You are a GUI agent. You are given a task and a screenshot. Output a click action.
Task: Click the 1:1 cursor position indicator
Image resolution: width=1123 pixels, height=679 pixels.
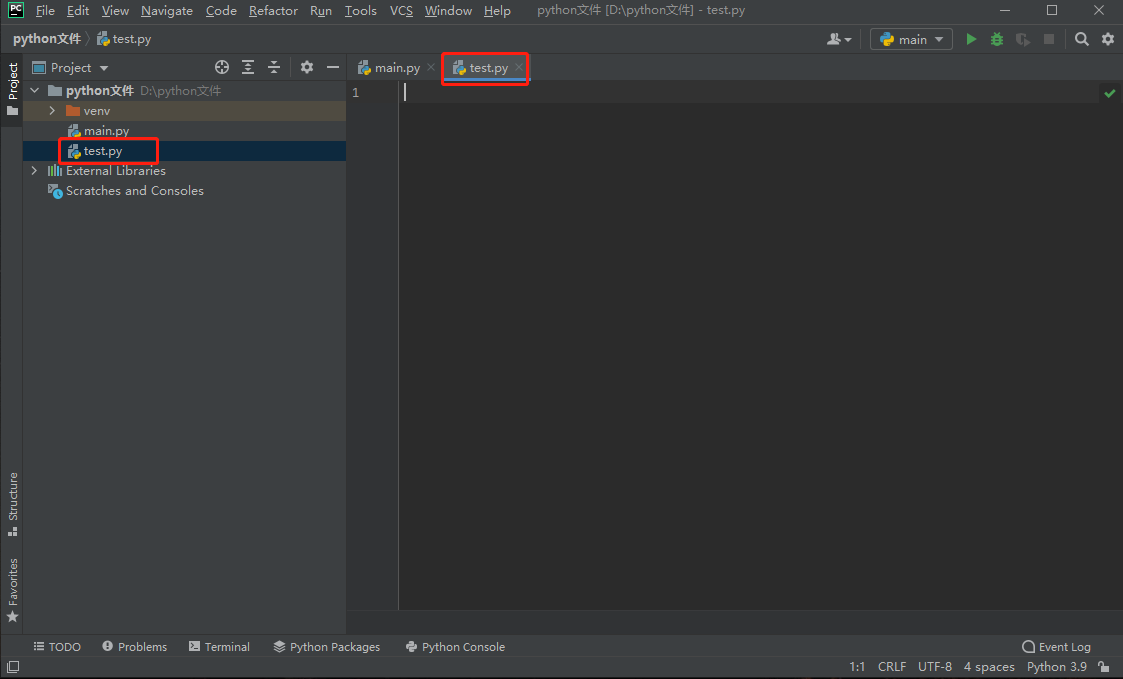[857, 667]
